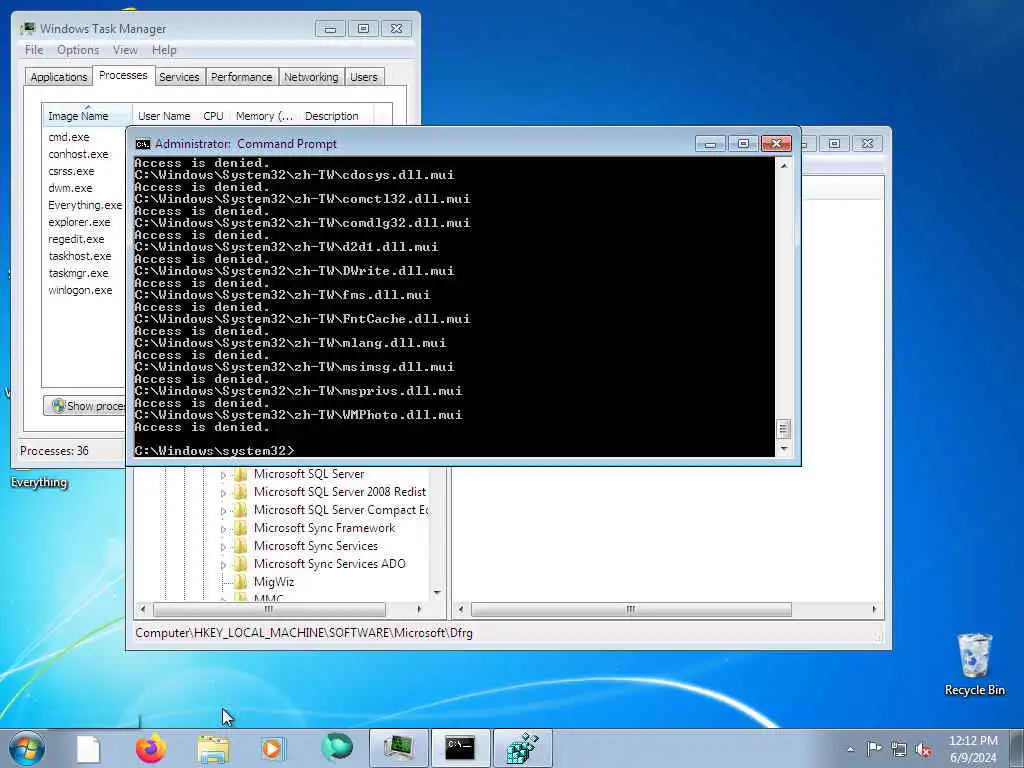Sort processes by Memory column
The image size is (1024, 768).
click(x=264, y=116)
